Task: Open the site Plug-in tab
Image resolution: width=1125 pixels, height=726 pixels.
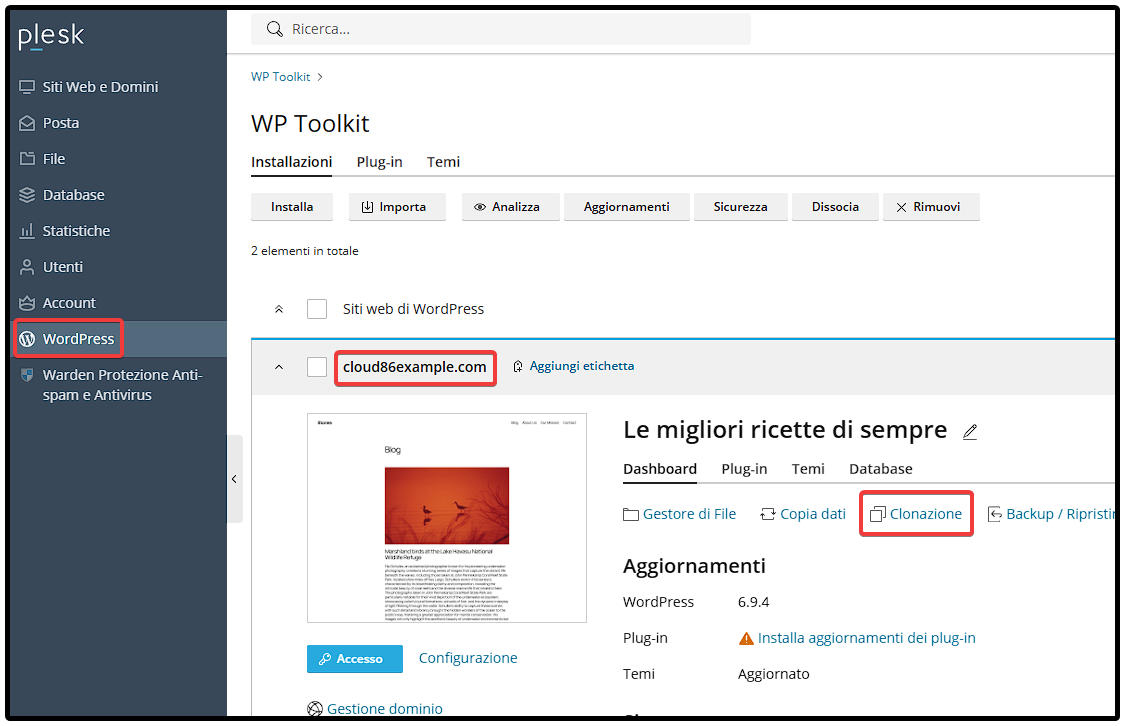Action: [x=744, y=469]
